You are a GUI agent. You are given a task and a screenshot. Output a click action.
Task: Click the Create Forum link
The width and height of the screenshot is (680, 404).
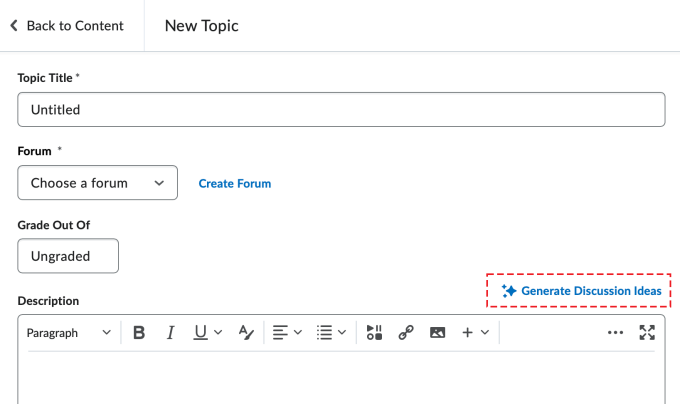(234, 184)
